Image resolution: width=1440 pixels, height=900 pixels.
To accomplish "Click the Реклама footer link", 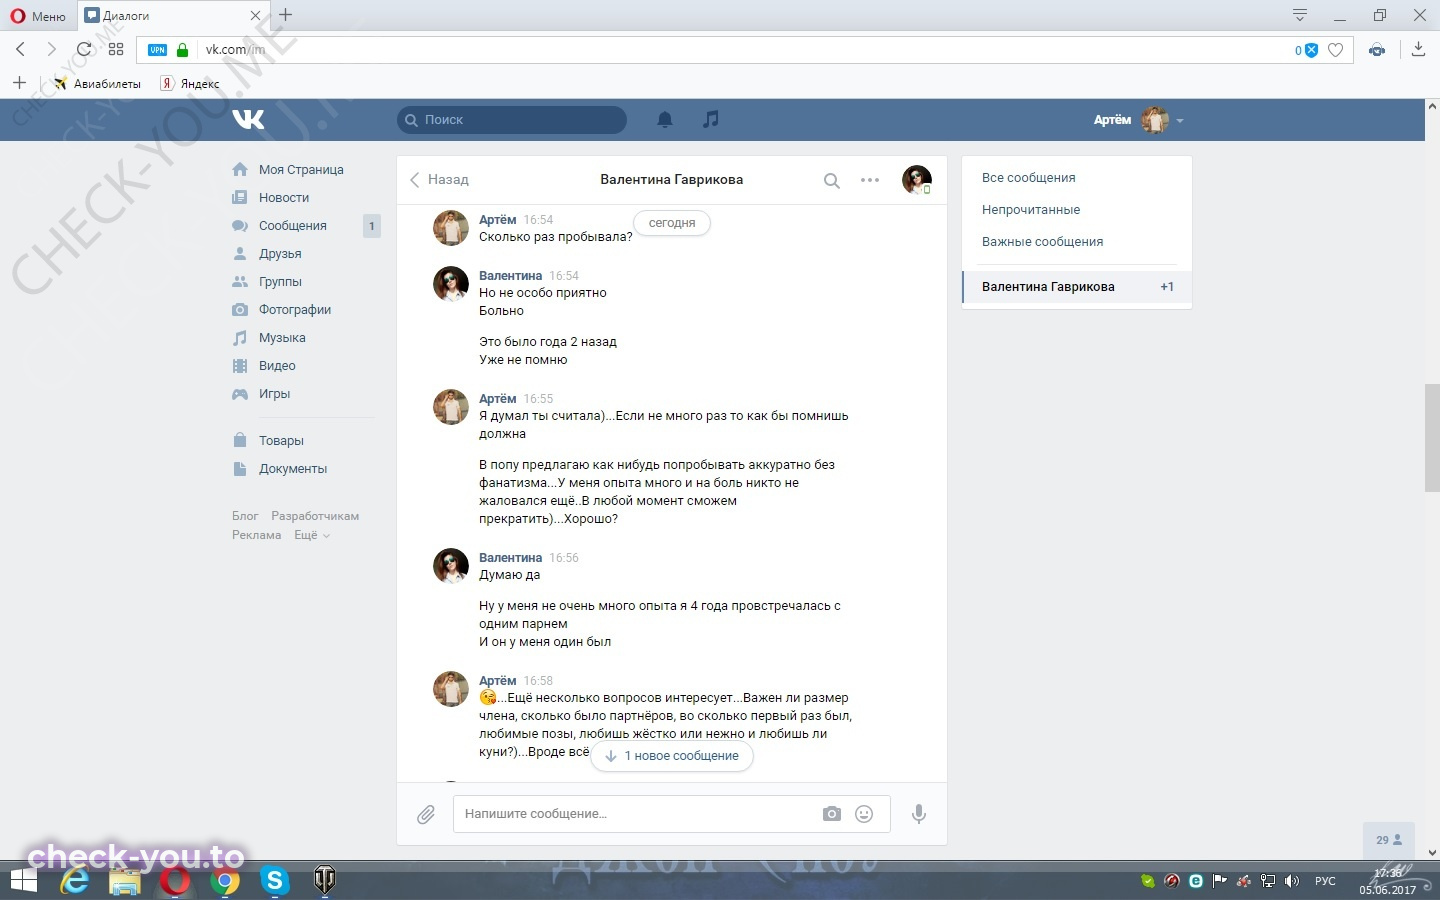I will click(x=256, y=535).
